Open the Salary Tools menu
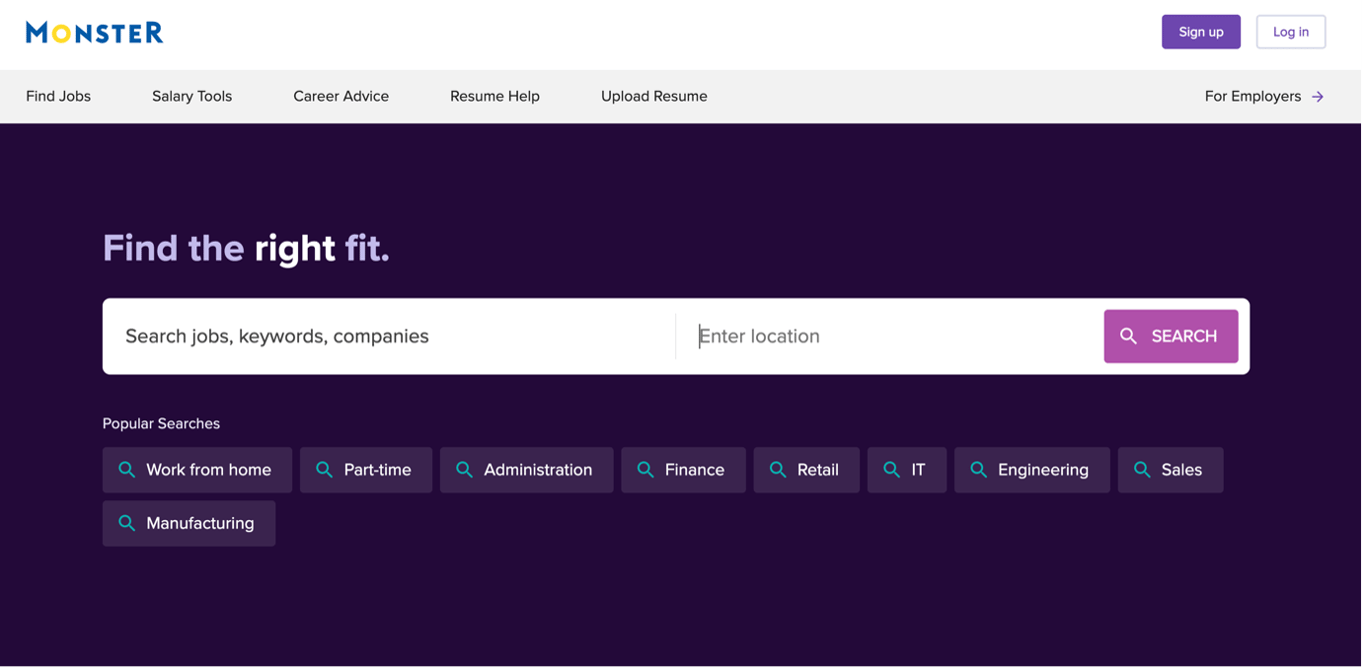The width and height of the screenshot is (1366, 669). [193, 97]
